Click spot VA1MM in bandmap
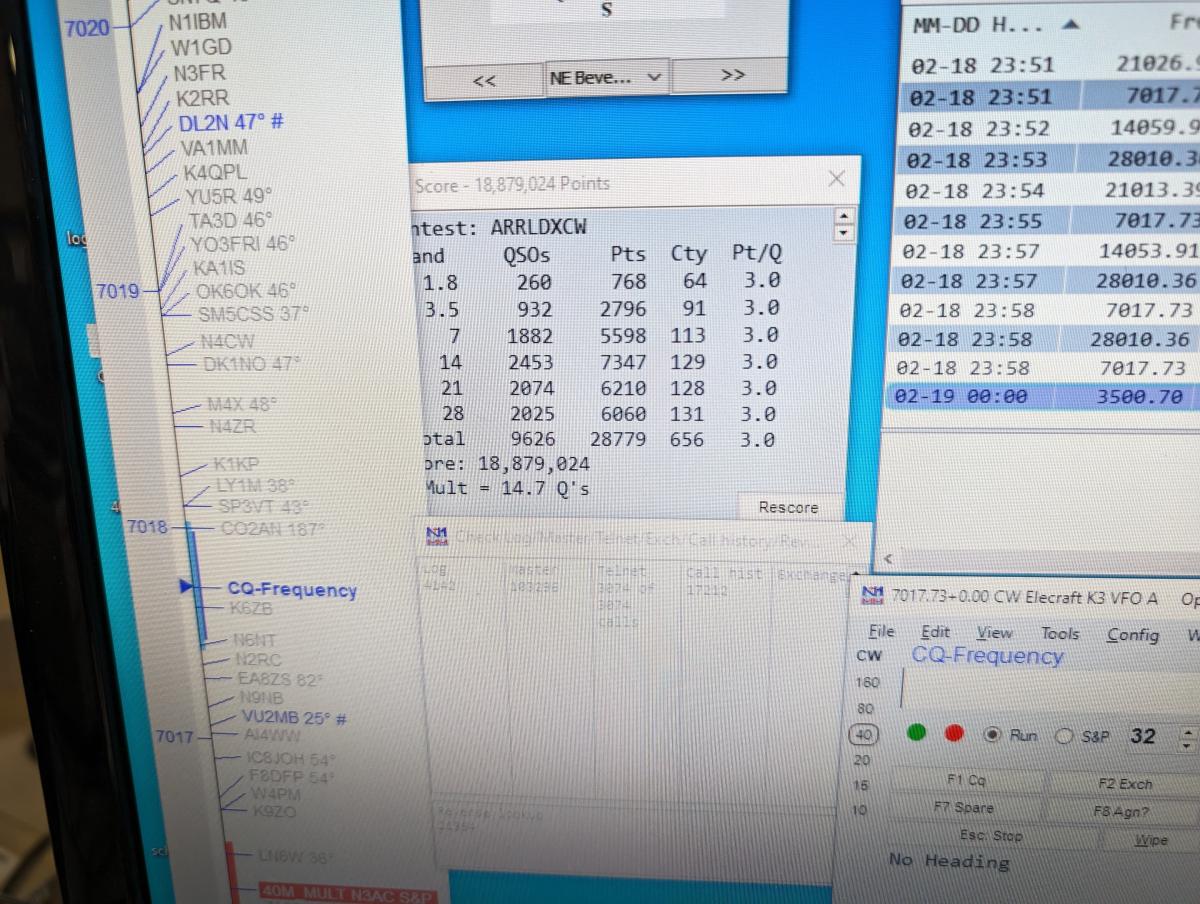The image size is (1200, 904). [x=214, y=147]
